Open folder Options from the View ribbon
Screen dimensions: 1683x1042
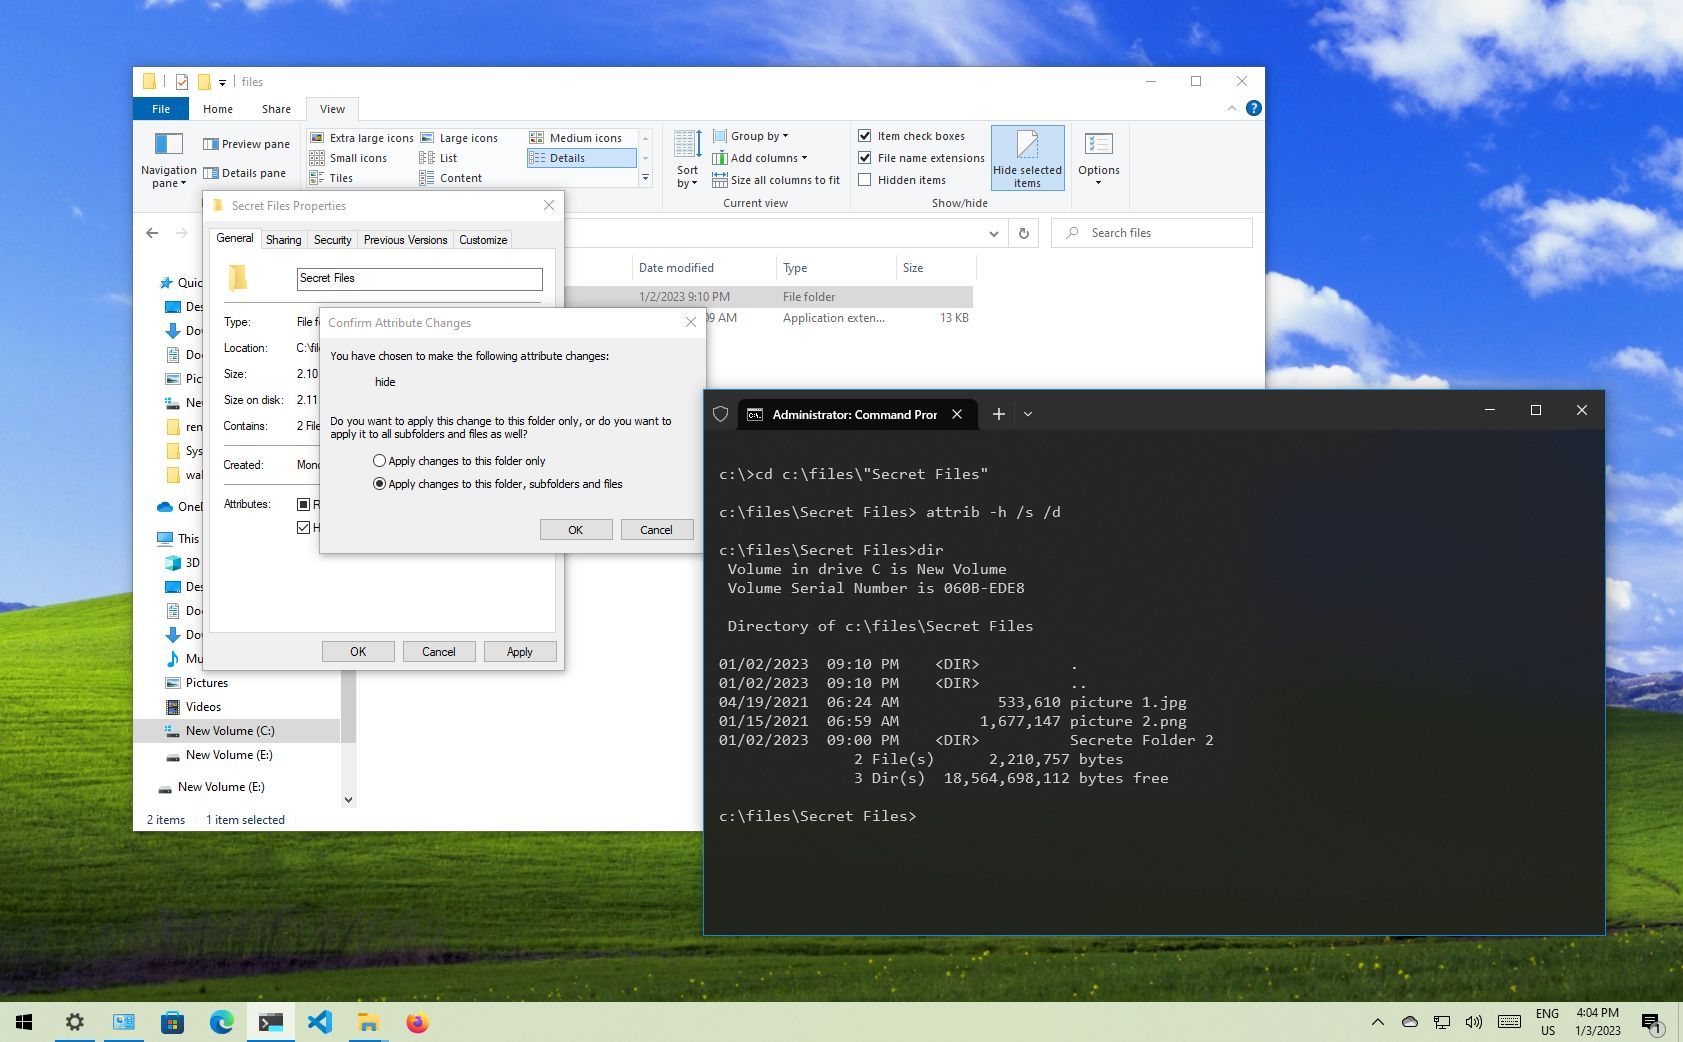[1098, 158]
